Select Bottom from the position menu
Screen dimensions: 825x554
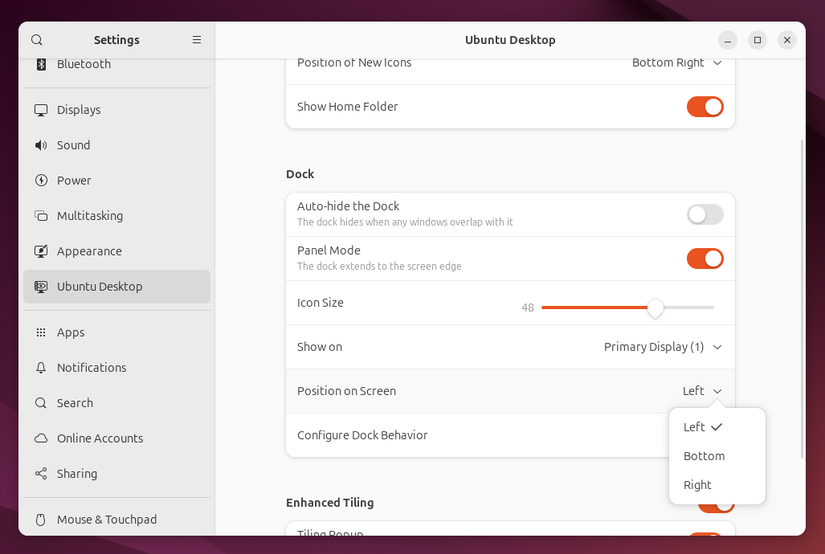(x=704, y=456)
